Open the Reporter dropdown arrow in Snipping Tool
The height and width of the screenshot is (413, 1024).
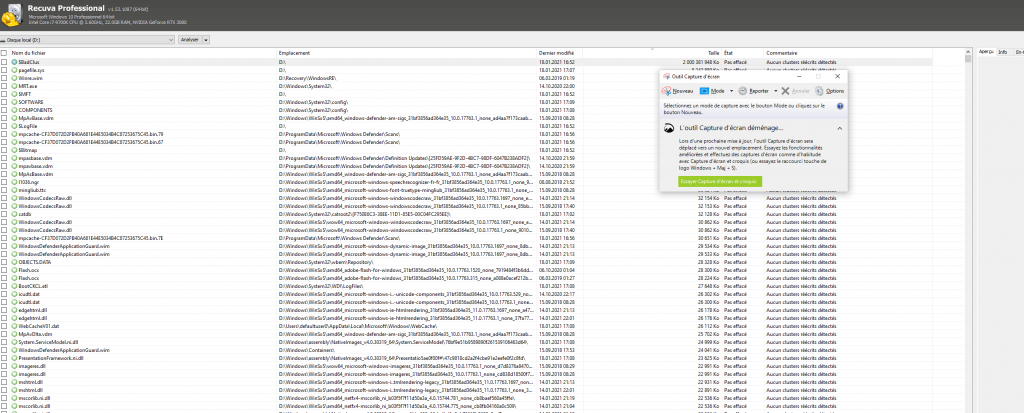[x=775, y=91]
